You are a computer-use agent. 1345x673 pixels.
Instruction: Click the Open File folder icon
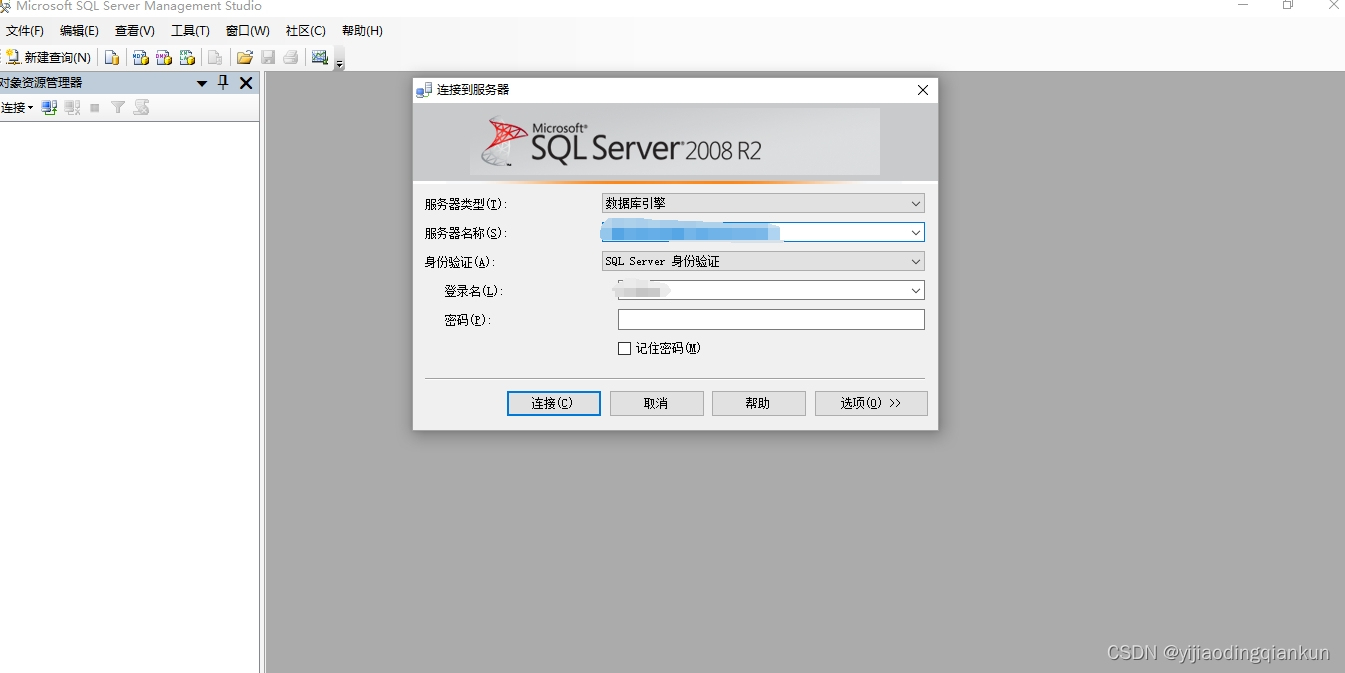(x=244, y=57)
